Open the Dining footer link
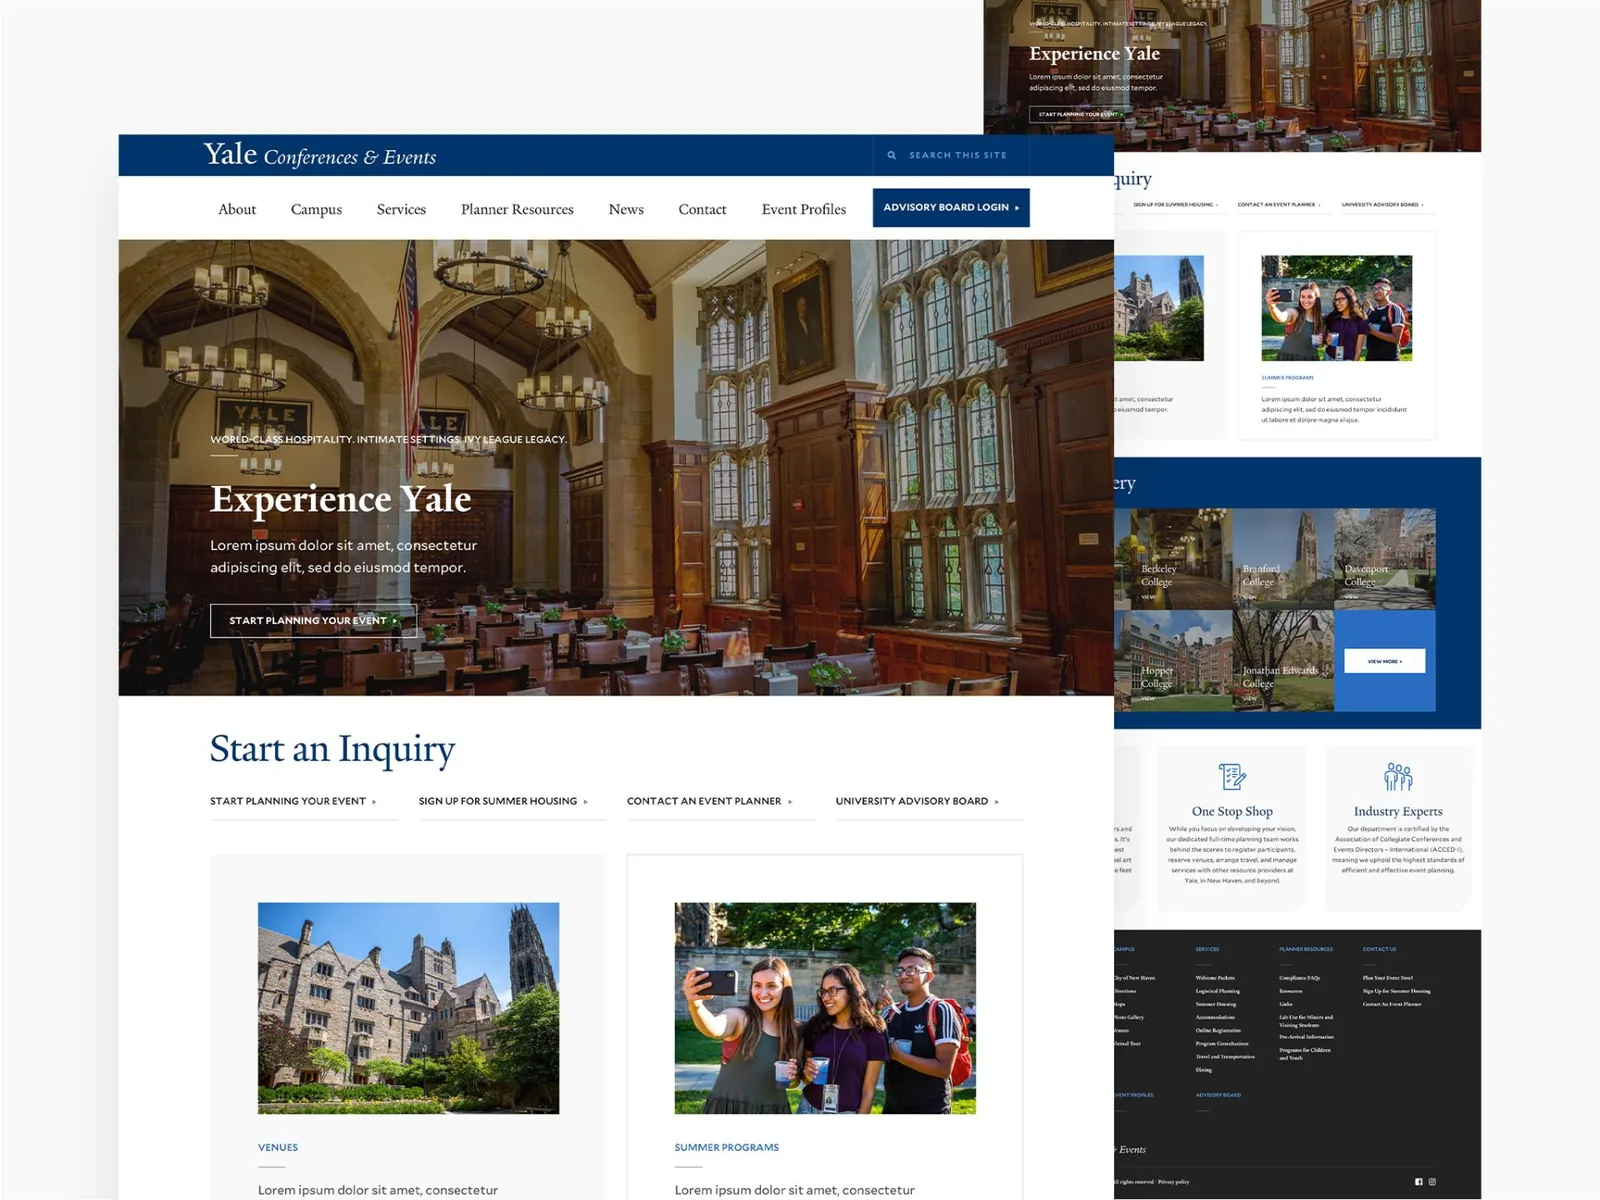This screenshot has height=1200, width=1600. pyautogui.click(x=1204, y=1070)
